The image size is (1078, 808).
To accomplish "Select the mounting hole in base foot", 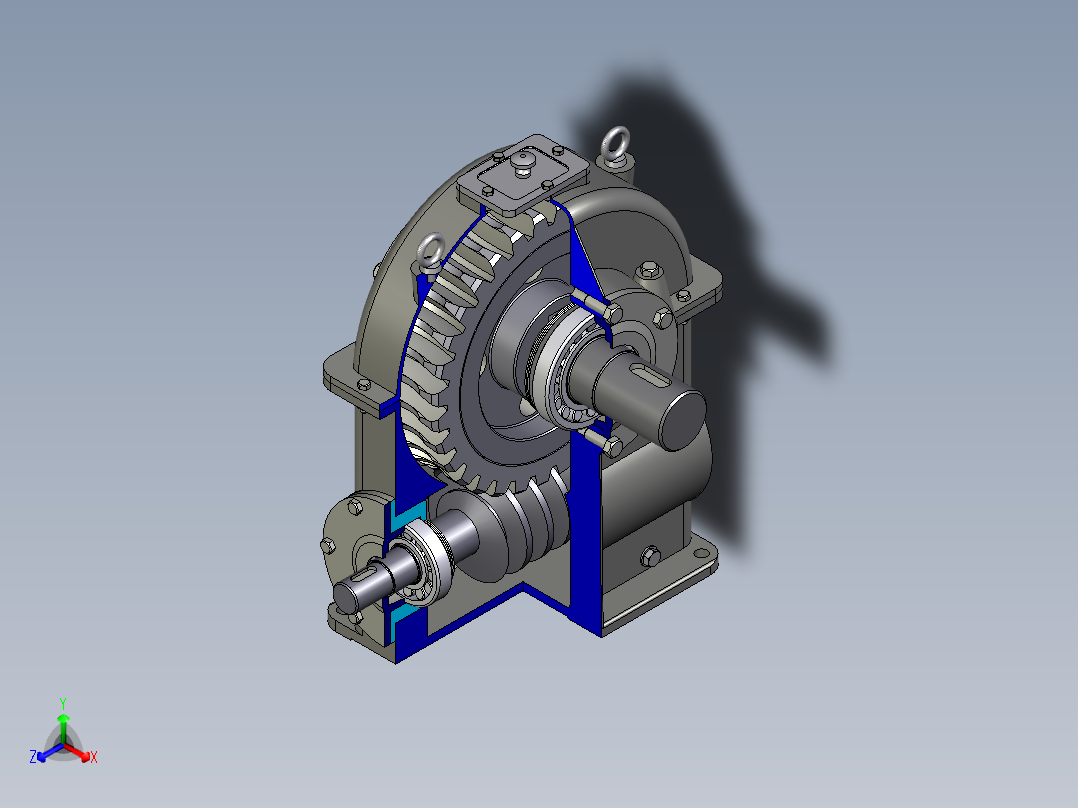I will (x=703, y=552).
